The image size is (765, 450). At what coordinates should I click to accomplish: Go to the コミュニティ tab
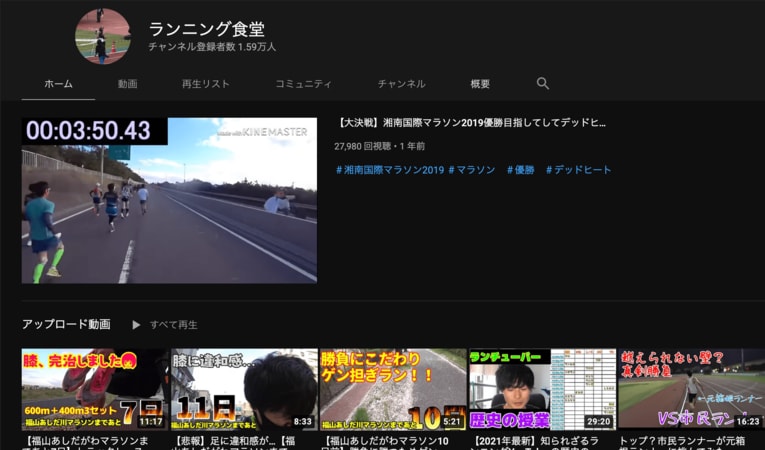pyautogui.click(x=303, y=84)
